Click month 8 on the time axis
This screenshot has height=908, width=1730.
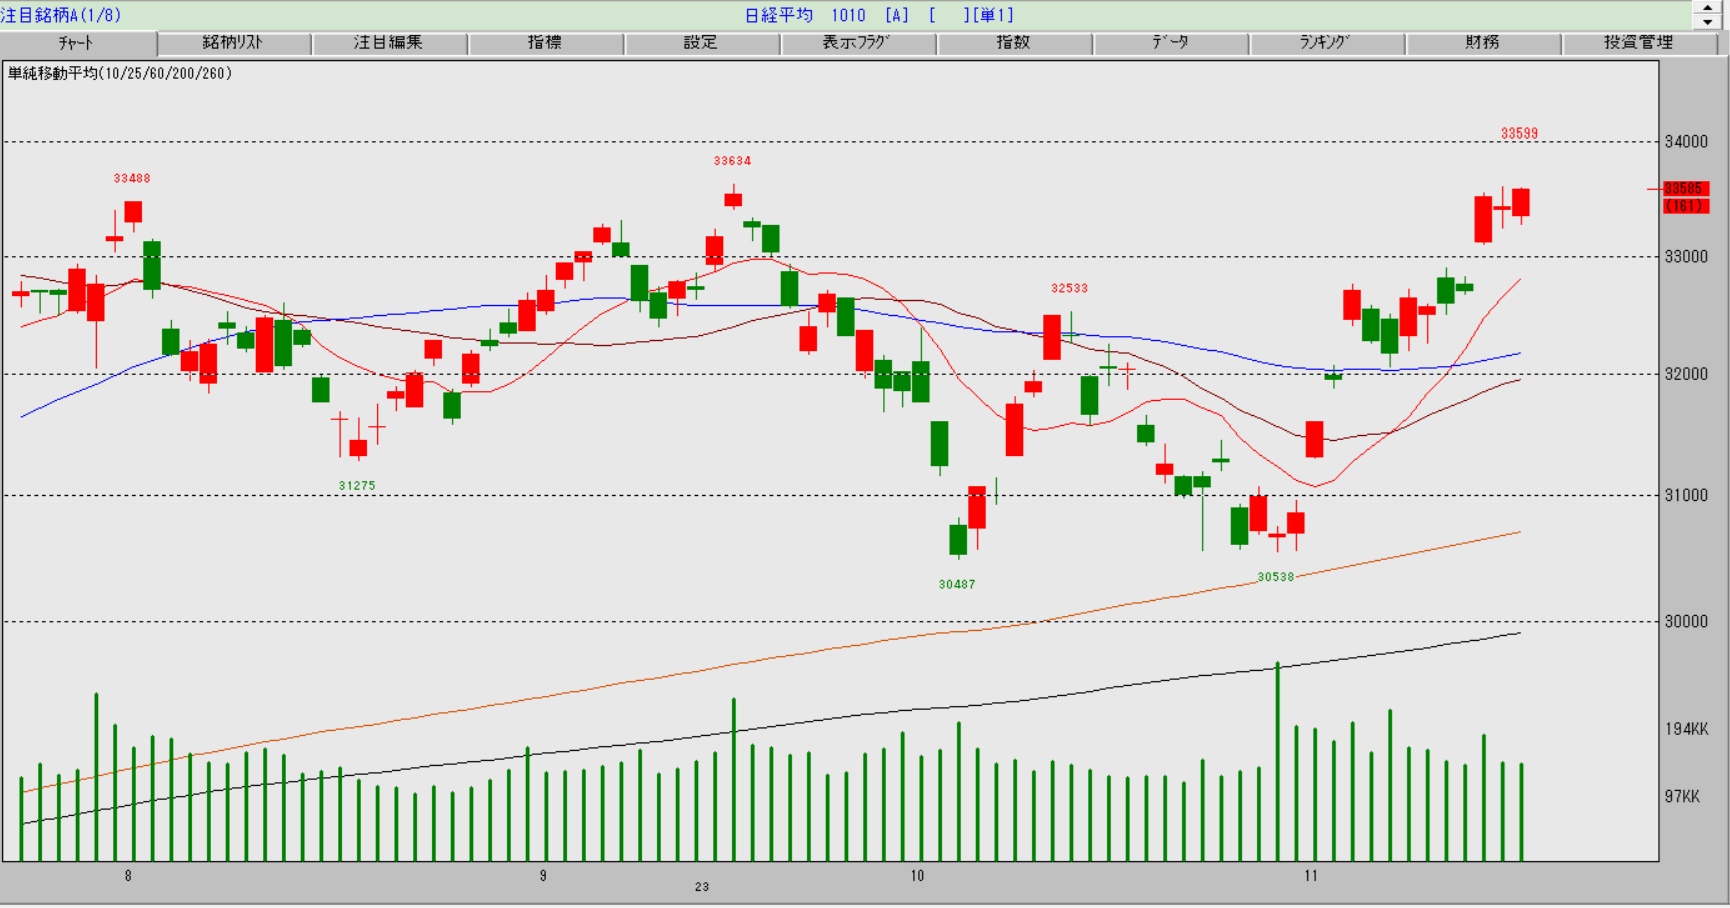[x=128, y=876]
